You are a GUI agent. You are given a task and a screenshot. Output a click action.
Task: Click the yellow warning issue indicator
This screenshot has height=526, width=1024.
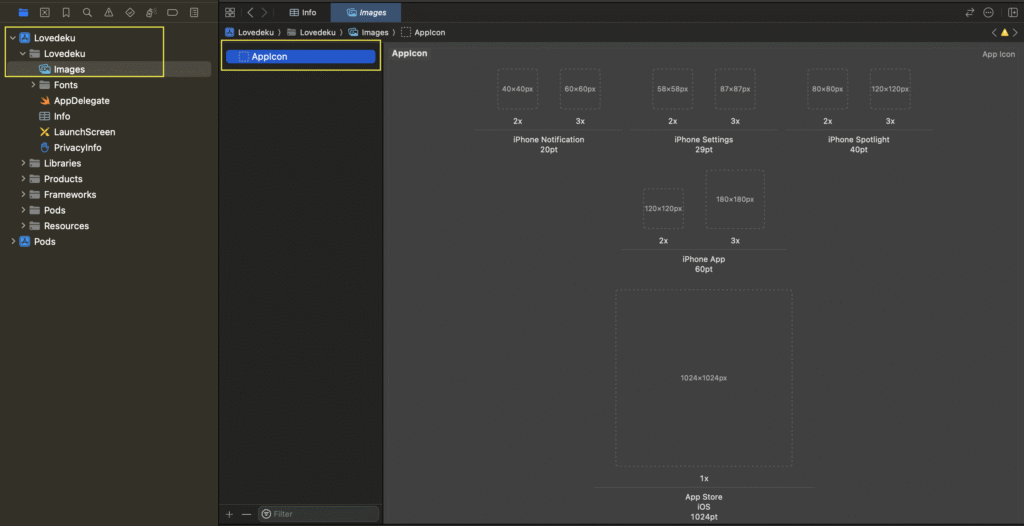pos(1004,33)
